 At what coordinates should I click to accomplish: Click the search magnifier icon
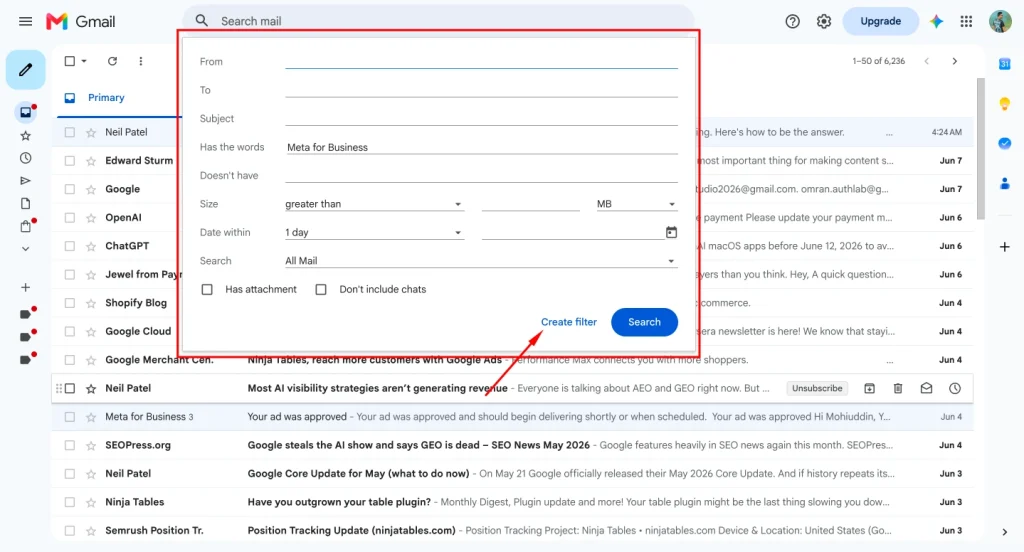(202, 21)
